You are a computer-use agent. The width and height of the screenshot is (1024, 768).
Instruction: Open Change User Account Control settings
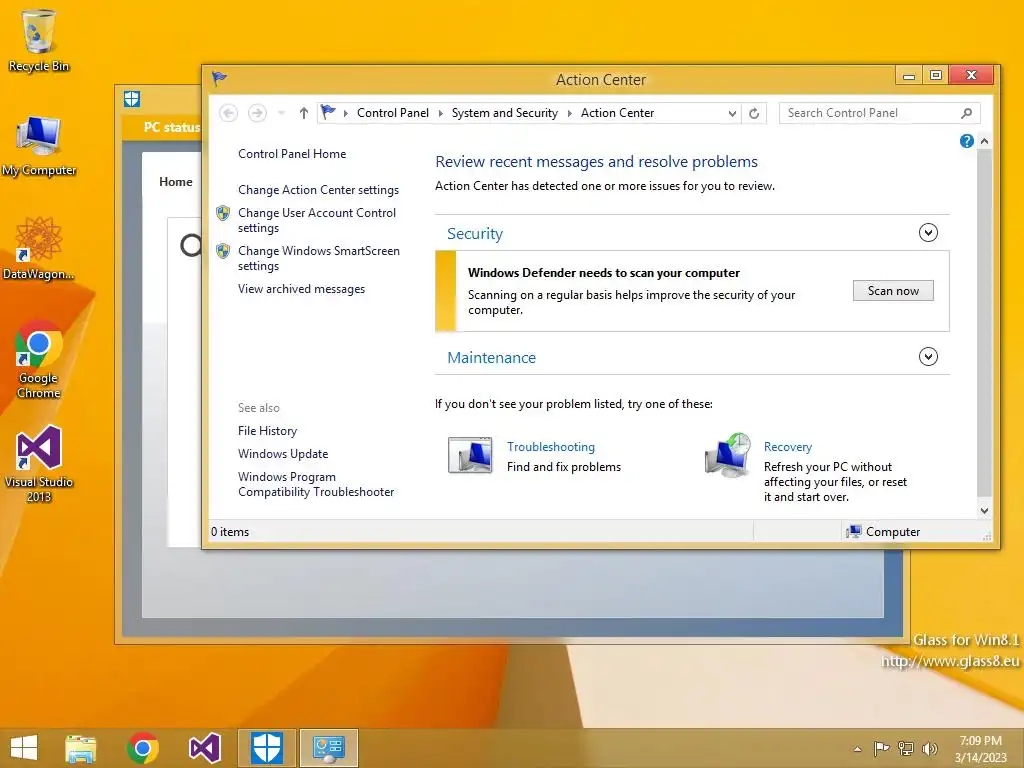tap(317, 220)
